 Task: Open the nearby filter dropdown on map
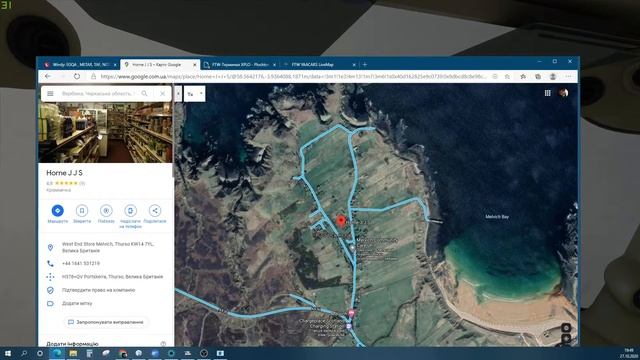[194, 93]
